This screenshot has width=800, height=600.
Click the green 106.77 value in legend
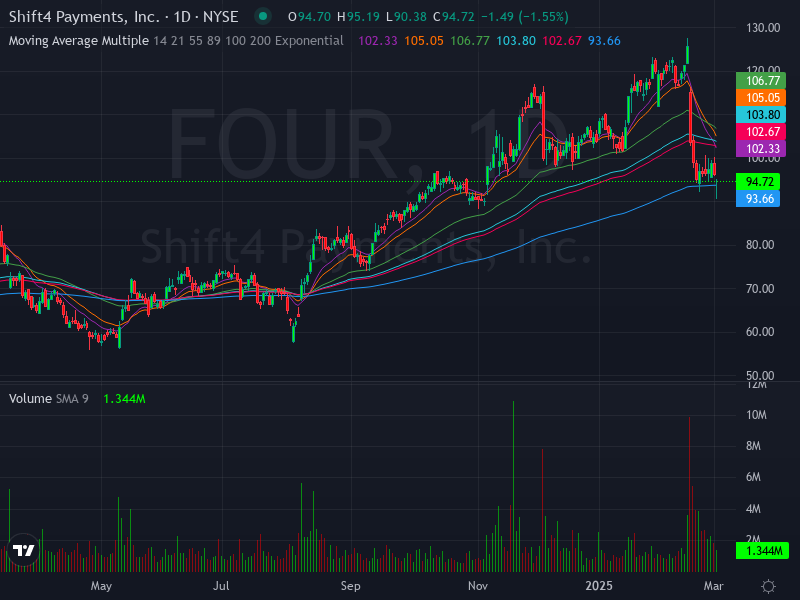[x=470, y=41]
